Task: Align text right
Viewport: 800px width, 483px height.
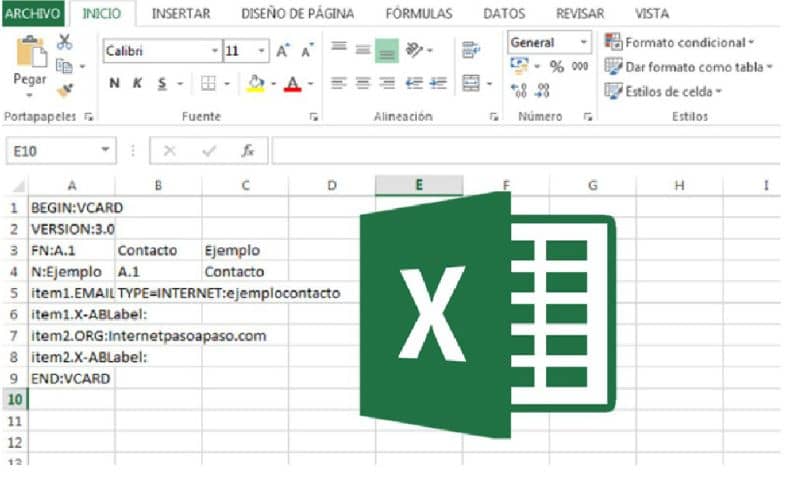Action: pyautogui.click(x=387, y=83)
